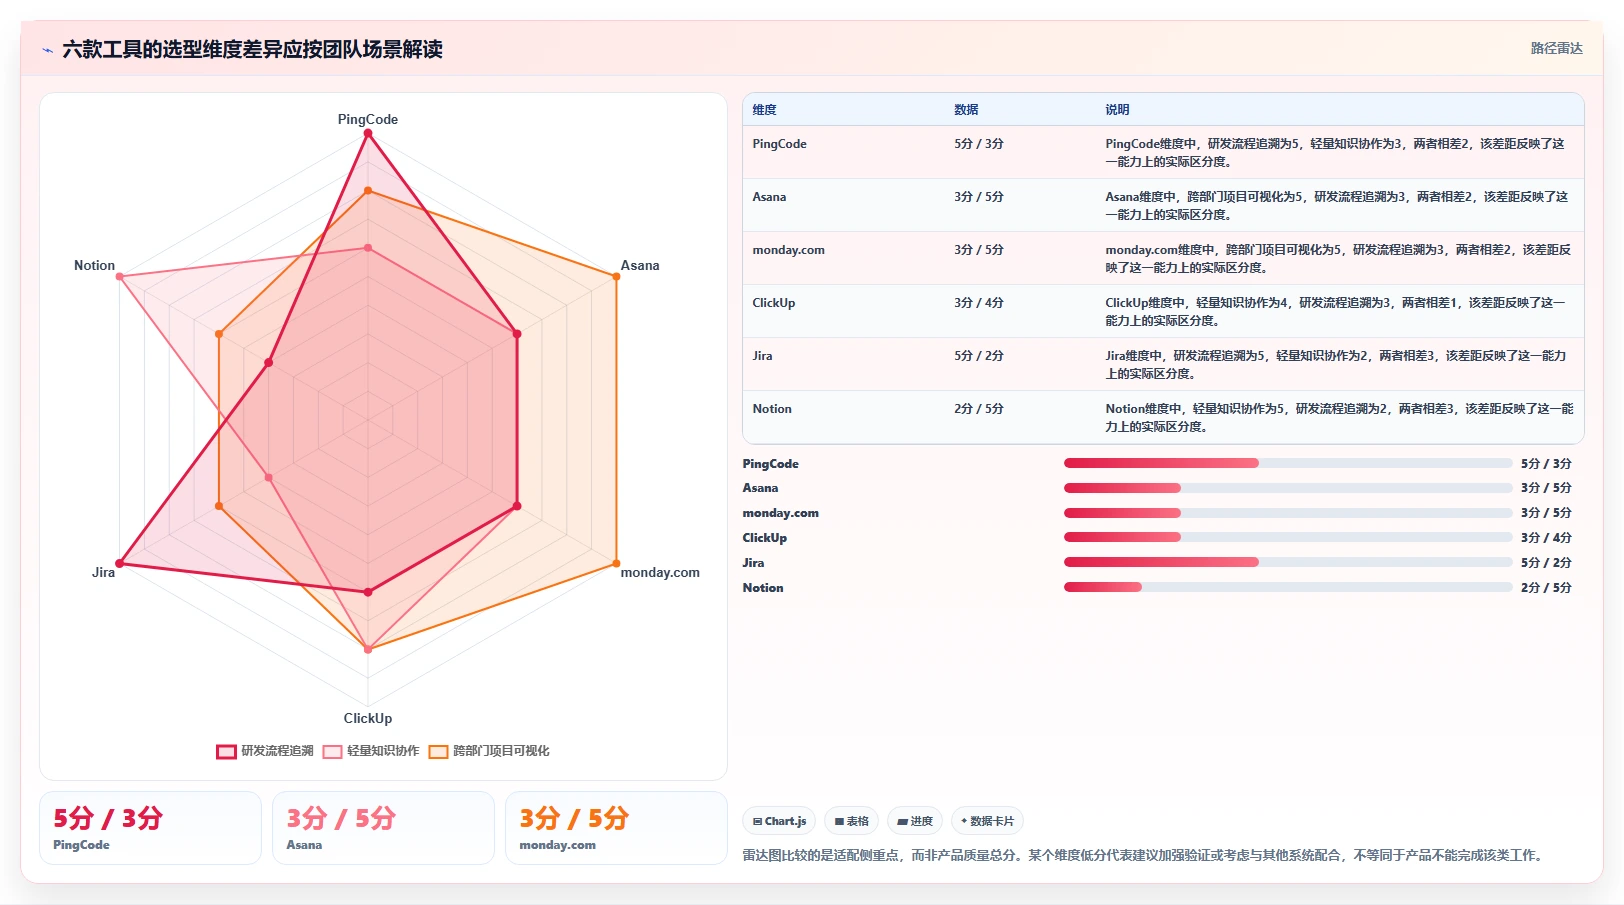Select the 说明 column header
Screen dimensions: 1624x905
1117,110
